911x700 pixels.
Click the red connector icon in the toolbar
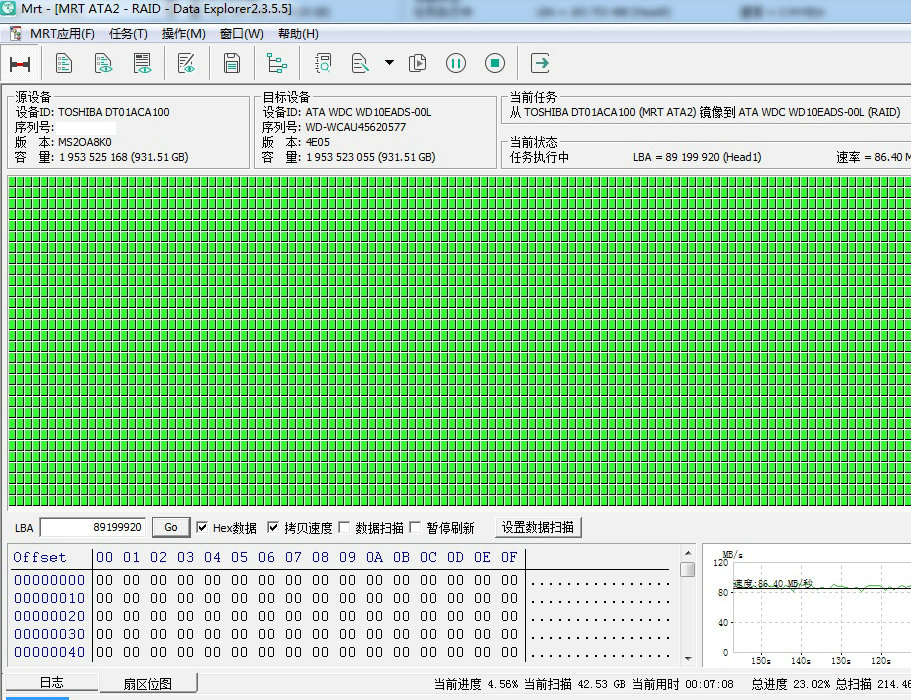click(20, 63)
